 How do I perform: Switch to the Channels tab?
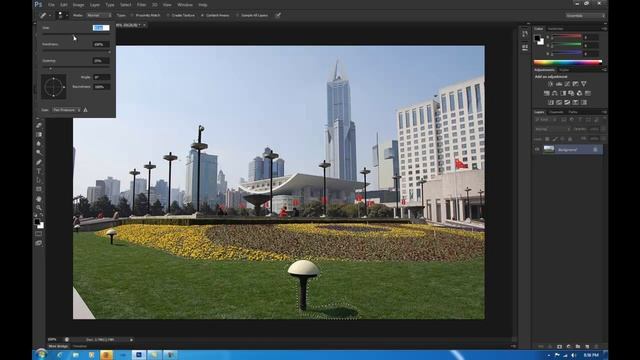point(556,112)
